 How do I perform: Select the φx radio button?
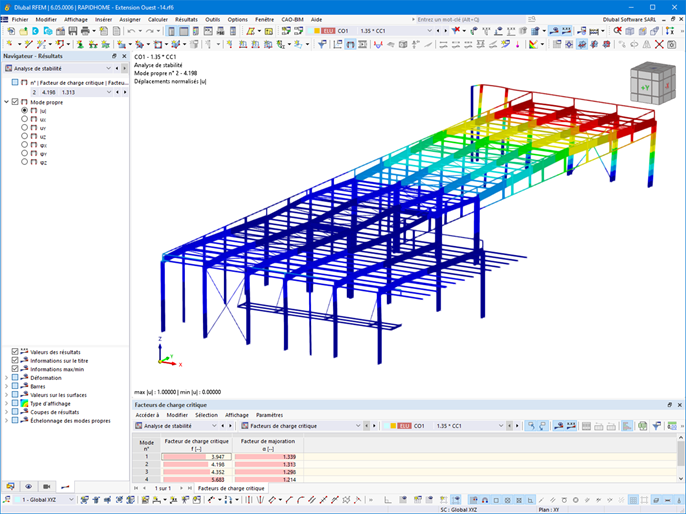point(24,145)
